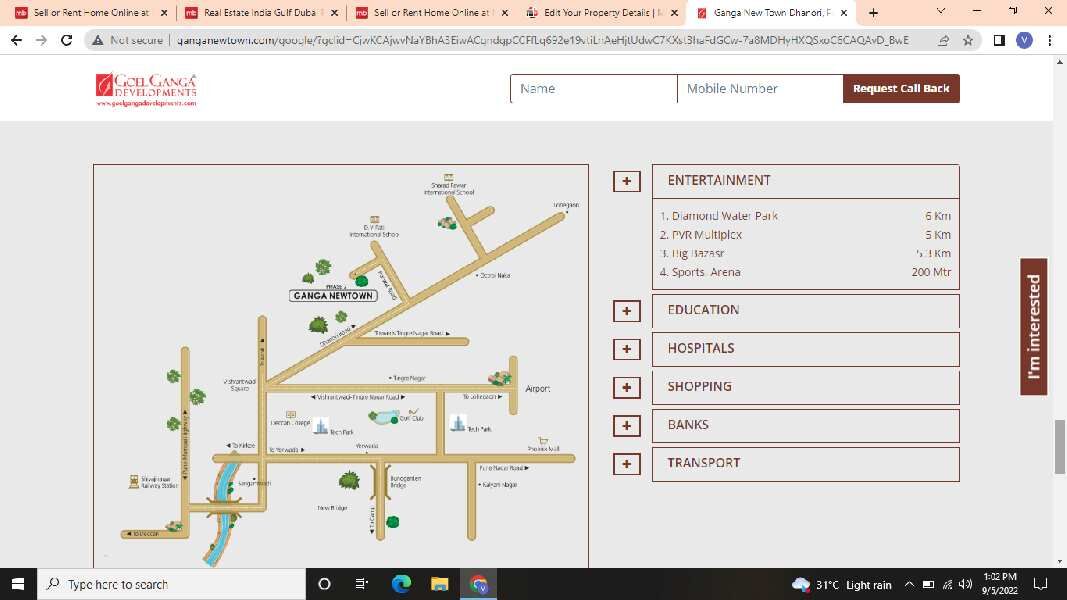This screenshot has width=1067, height=600.
Task: Expand the Transport plus icon
Action: (627, 464)
